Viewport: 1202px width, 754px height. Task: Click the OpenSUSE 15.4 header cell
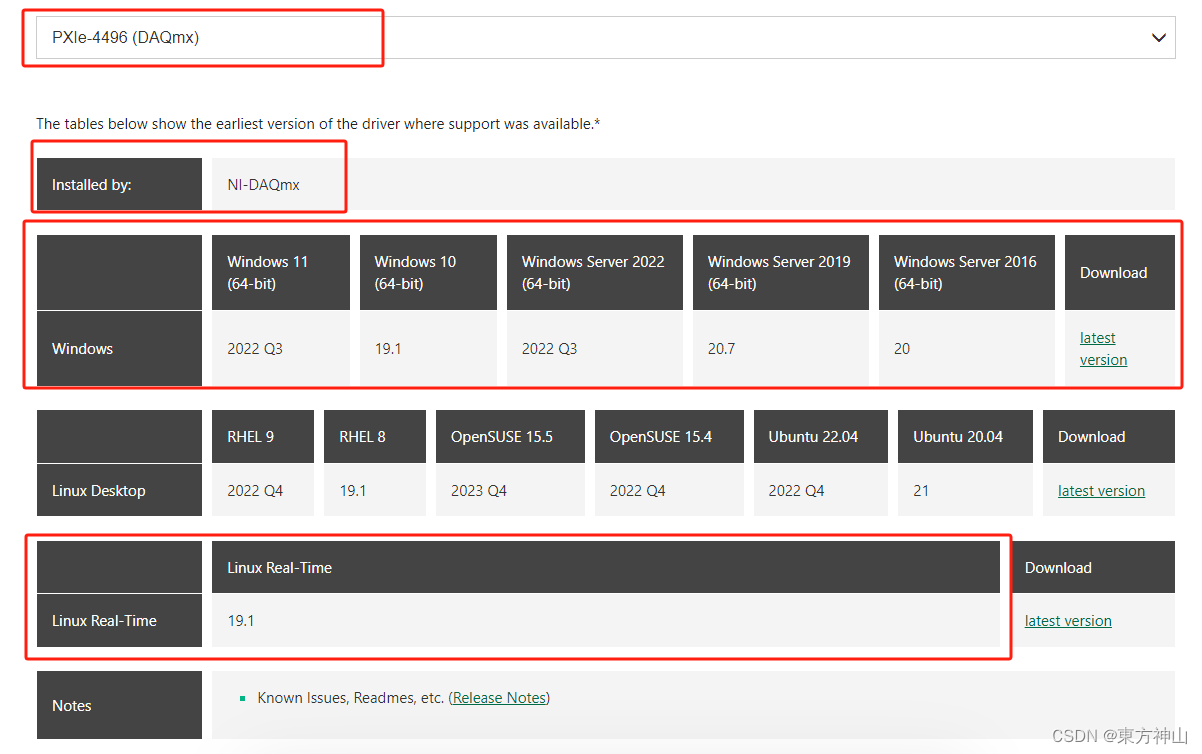tap(669, 437)
